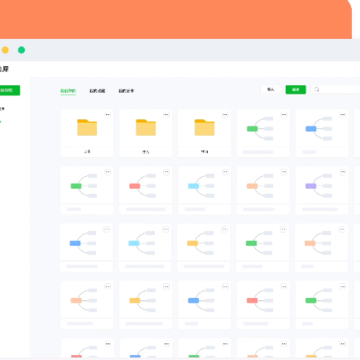This screenshot has height=360, width=360.
Task: Click the ellipsis on the fourth-row peach mind map
Action: pyautogui.click(x=108, y=286)
